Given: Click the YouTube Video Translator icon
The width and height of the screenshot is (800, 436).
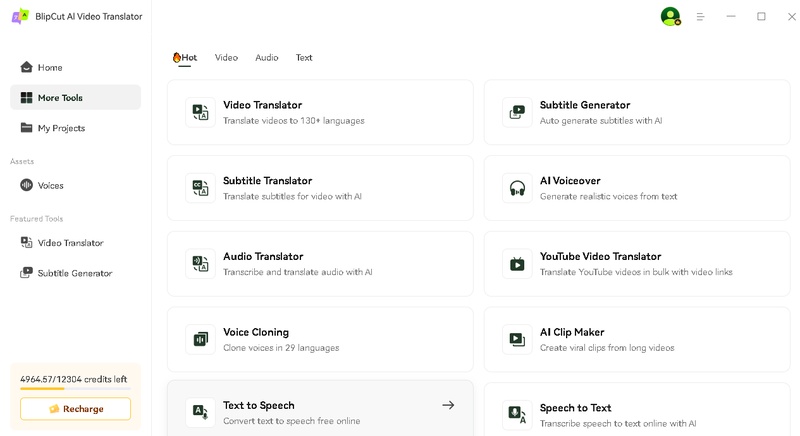Looking at the screenshot, I should (517, 264).
